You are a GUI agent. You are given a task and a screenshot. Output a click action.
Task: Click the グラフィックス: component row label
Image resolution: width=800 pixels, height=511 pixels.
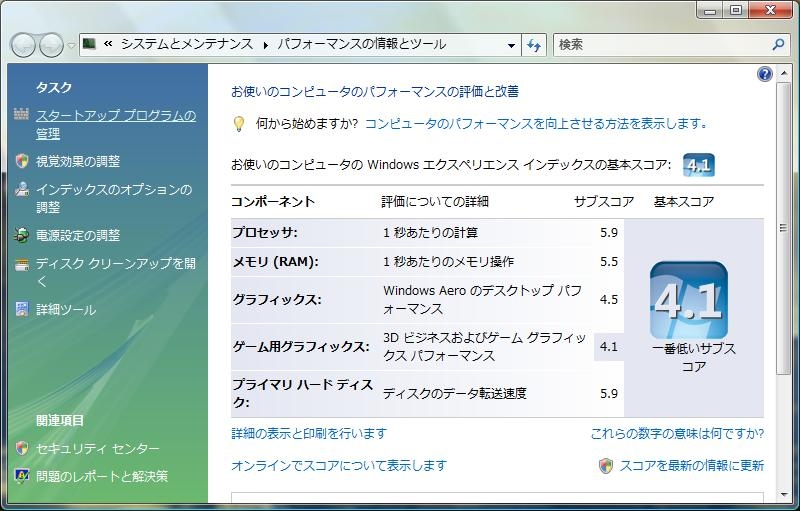[x=277, y=299]
